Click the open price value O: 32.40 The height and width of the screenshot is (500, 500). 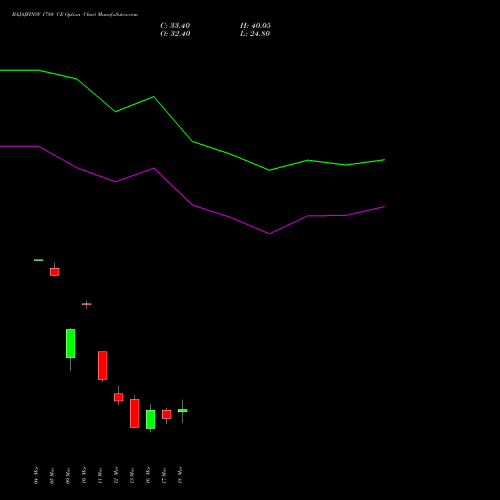[x=175, y=34]
